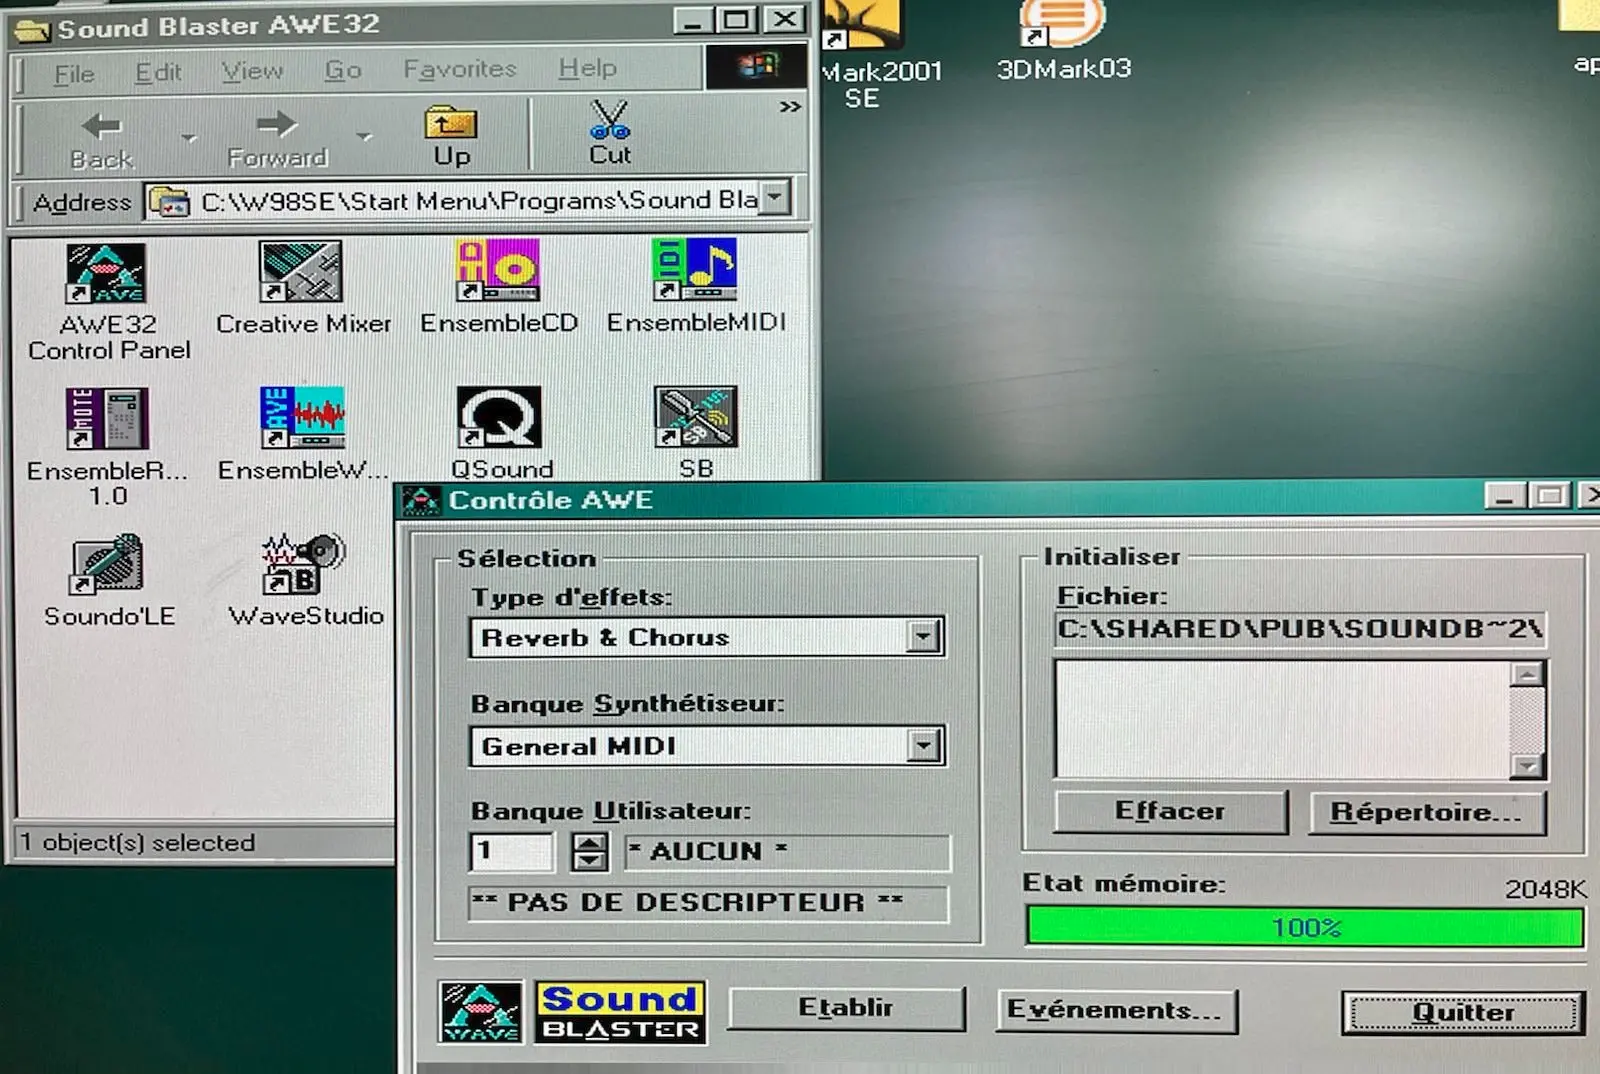Click the Contrôle AWE title bar icon
Viewport: 1600px width, 1074px height.
coord(421,501)
